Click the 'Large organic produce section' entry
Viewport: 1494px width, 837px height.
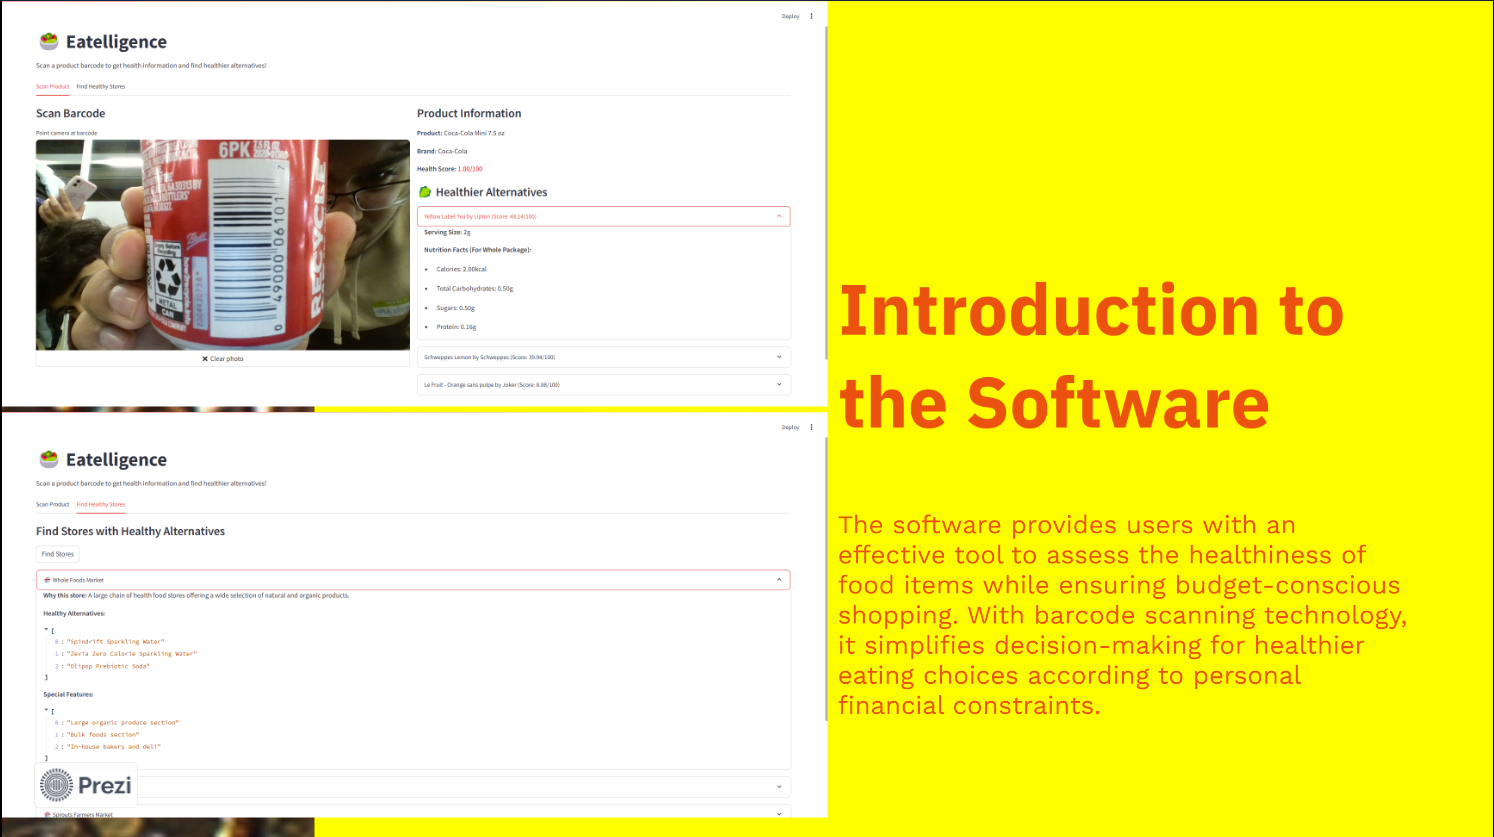click(122, 722)
